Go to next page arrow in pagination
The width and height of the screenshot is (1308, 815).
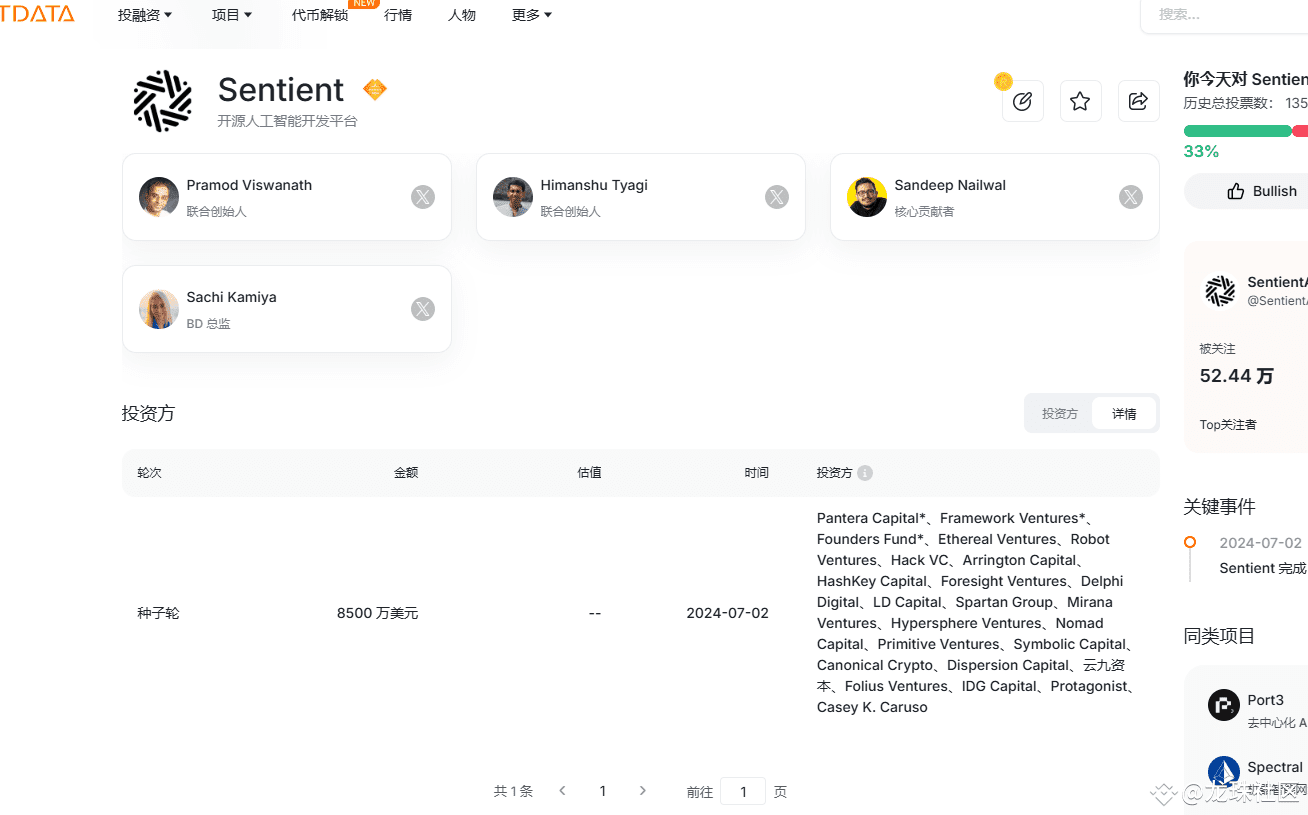[x=643, y=791]
